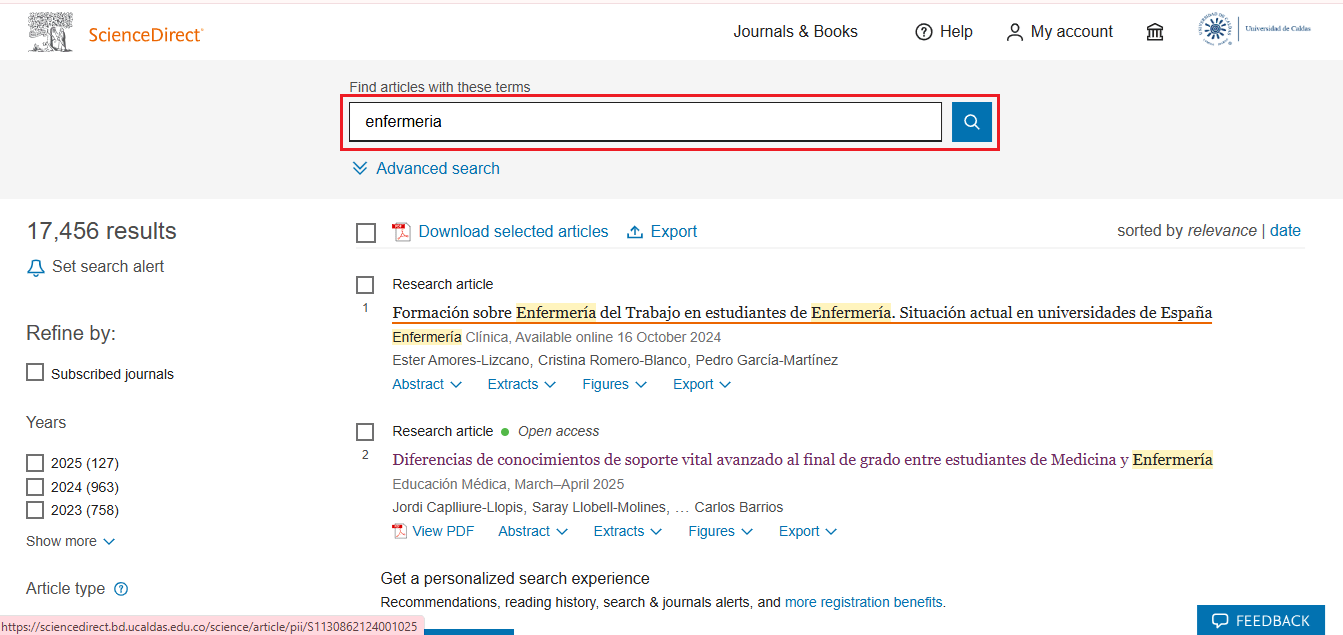The image size is (1343, 635).
Task: Select the checkbox for result 1
Action: pyautogui.click(x=365, y=285)
